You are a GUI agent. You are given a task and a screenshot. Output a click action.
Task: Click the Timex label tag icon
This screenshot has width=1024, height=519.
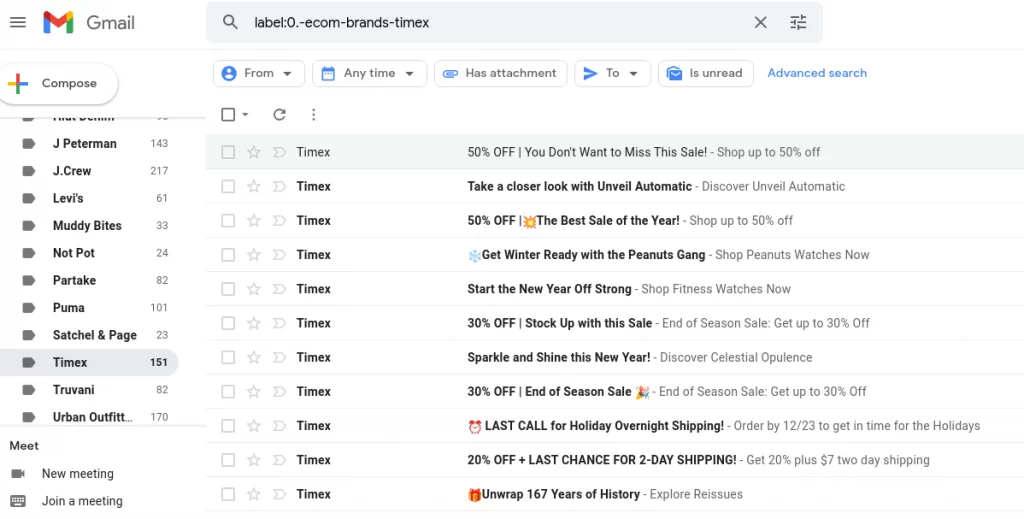pos(29,363)
